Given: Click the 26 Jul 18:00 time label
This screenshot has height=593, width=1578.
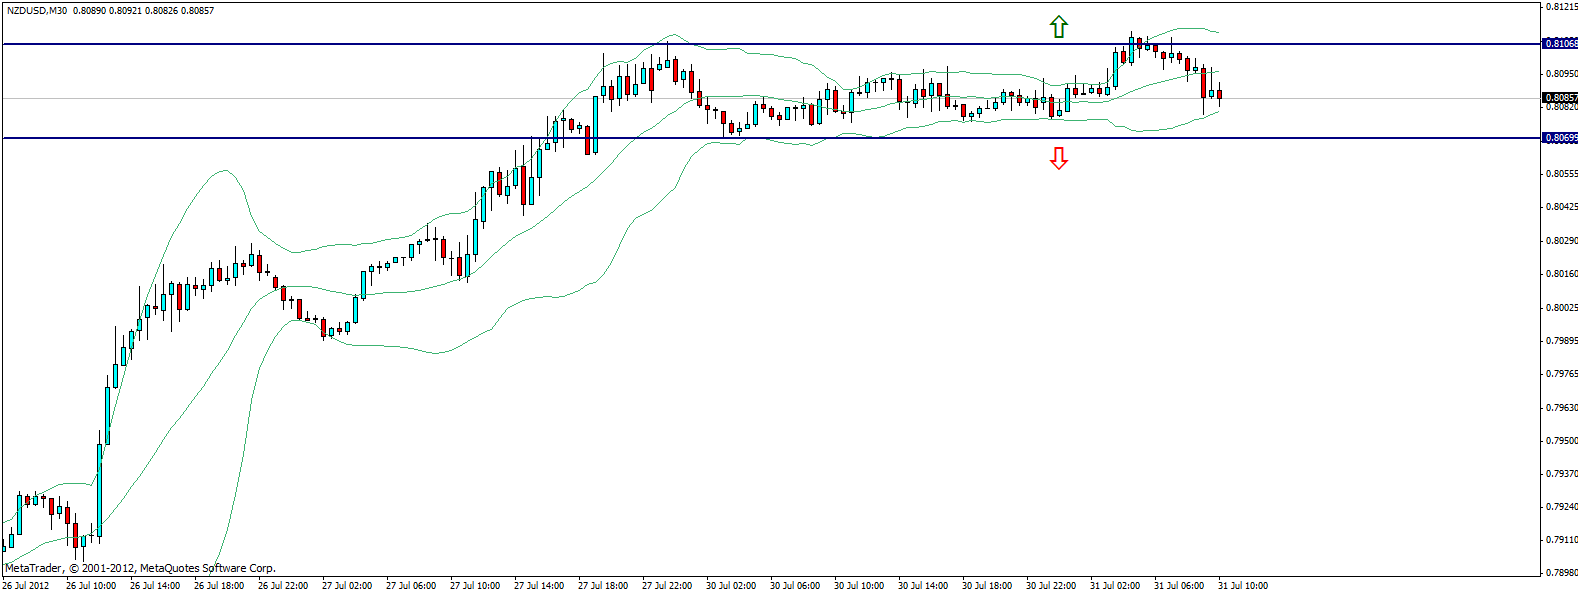Looking at the screenshot, I should (x=219, y=586).
